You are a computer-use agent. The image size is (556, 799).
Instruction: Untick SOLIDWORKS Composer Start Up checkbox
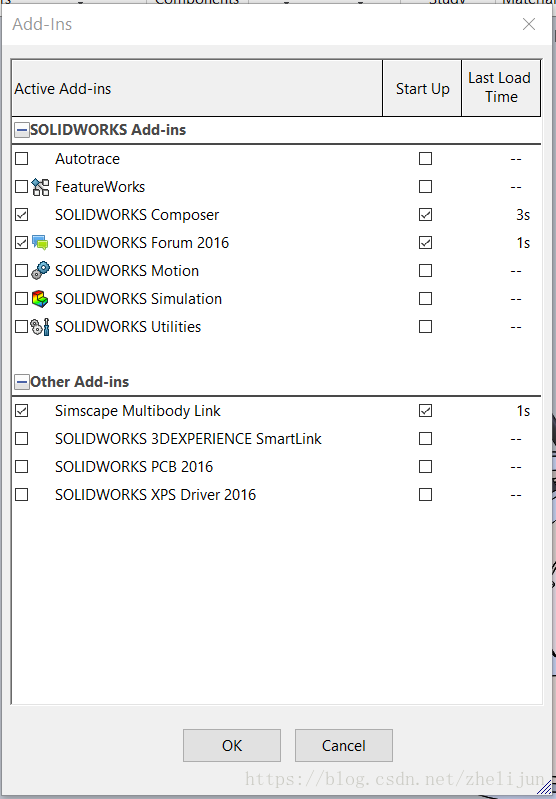coord(426,215)
